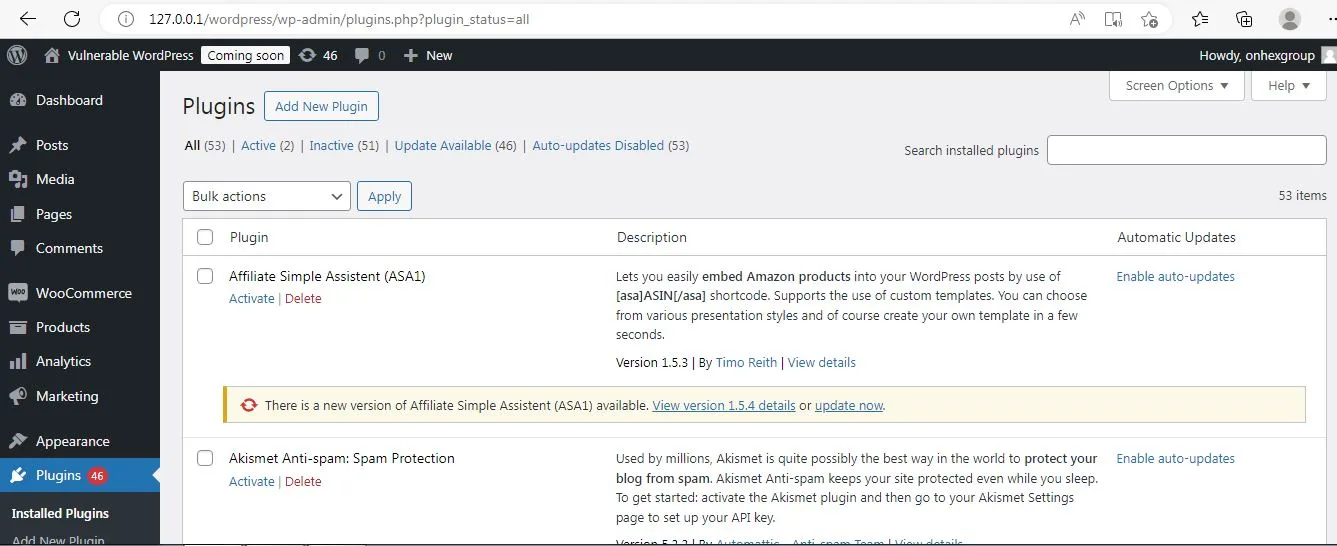Refresh the page with browser reload button
Viewport: 1337px width, 546px height.
(x=72, y=19)
